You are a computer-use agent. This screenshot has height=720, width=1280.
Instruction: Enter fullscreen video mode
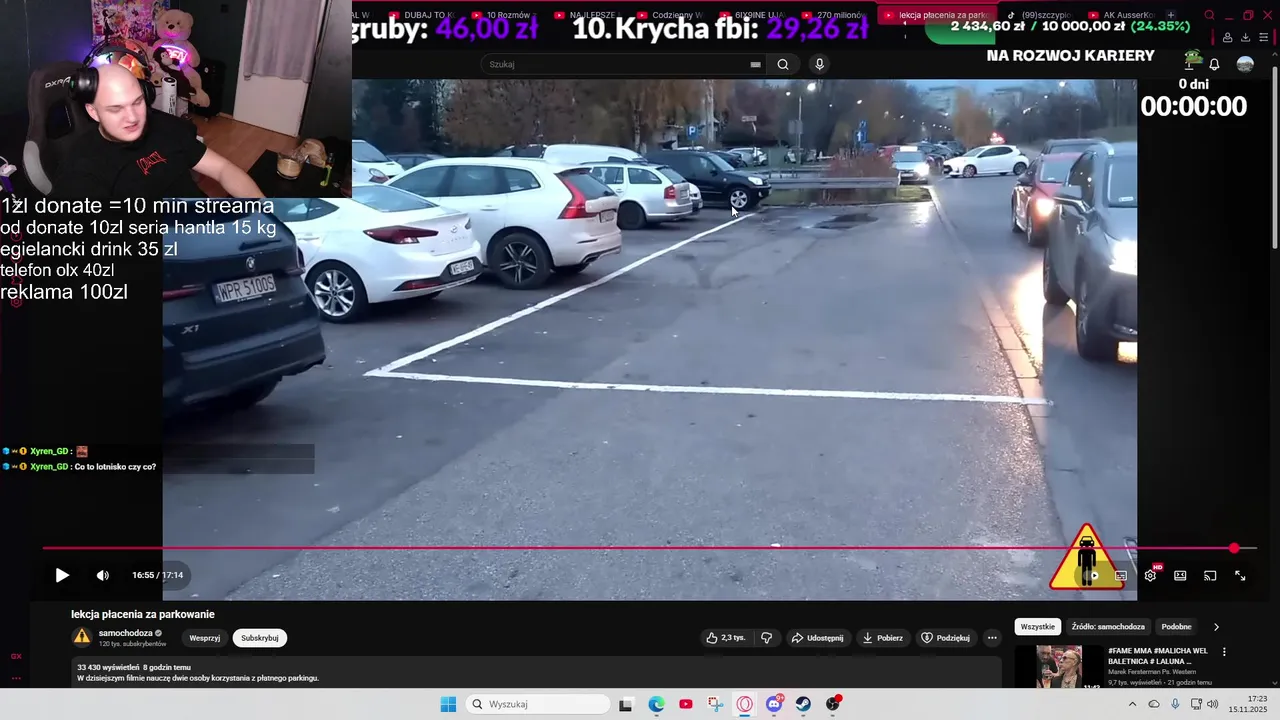[1240, 575]
